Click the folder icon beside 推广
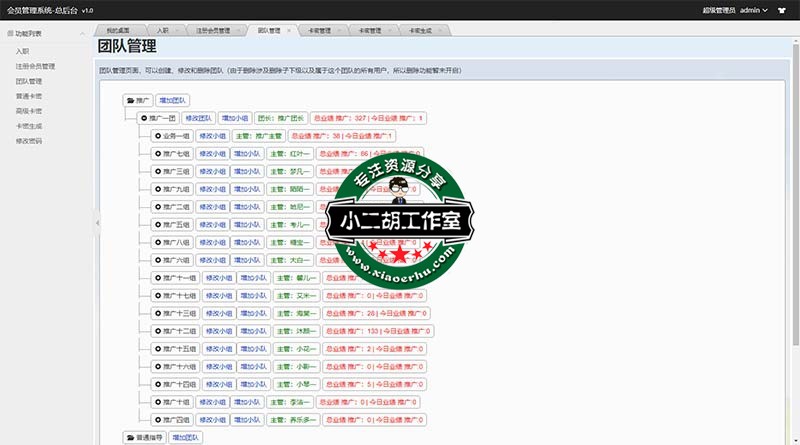This screenshot has height=445, width=800. point(129,101)
